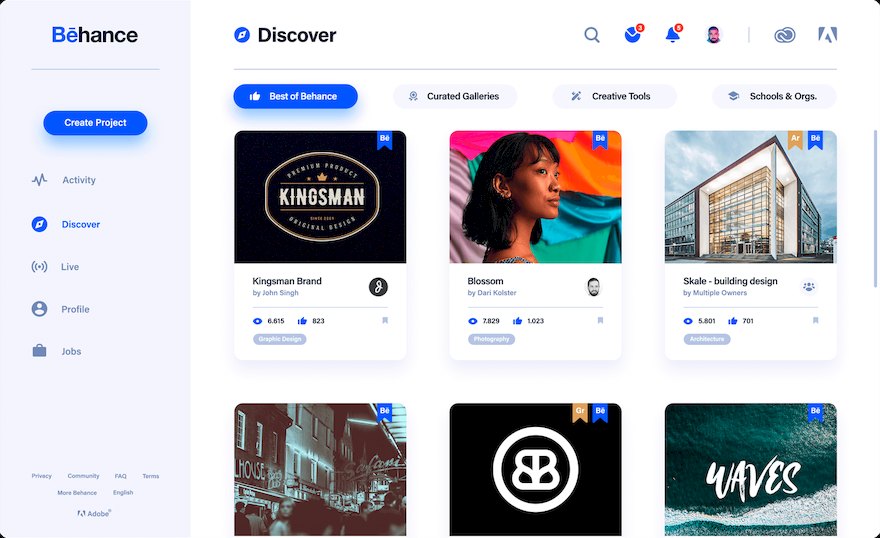Viewport: 880px width, 538px height.
Task: Open the Multiple Owners link
Action: pos(720,293)
